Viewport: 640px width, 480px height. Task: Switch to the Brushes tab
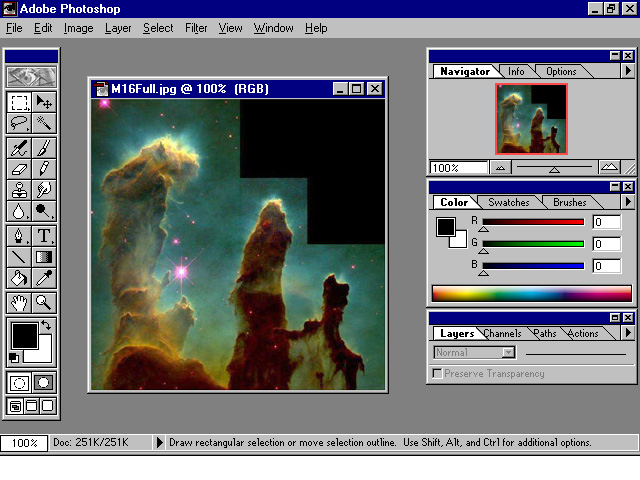tap(570, 202)
